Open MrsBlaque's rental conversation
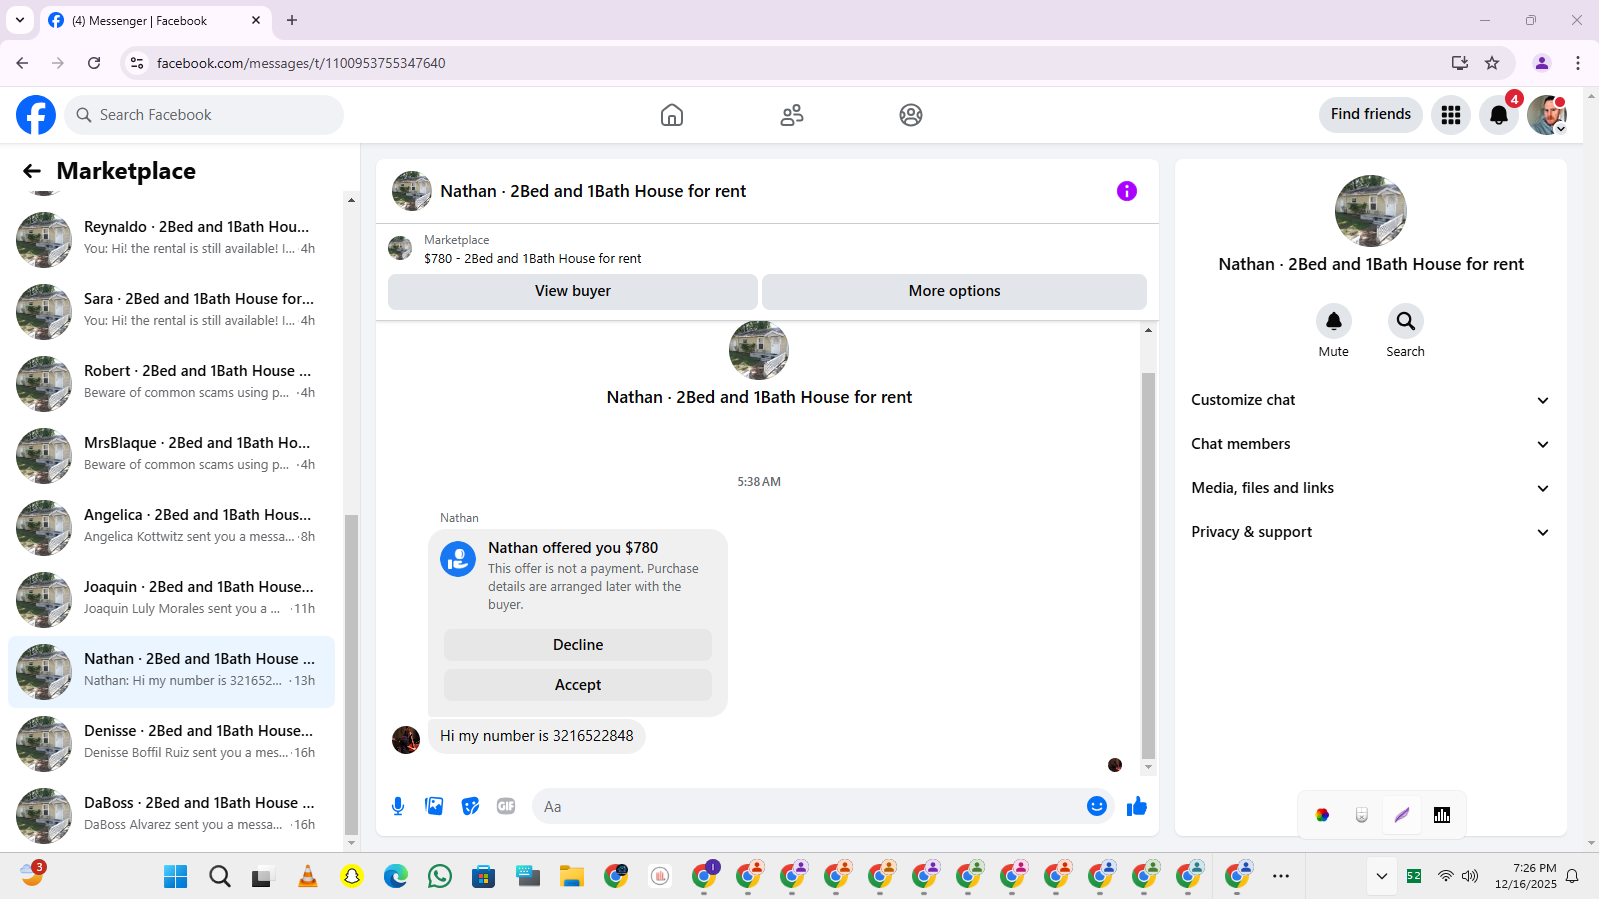The width and height of the screenshot is (1599, 899). [172, 456]
